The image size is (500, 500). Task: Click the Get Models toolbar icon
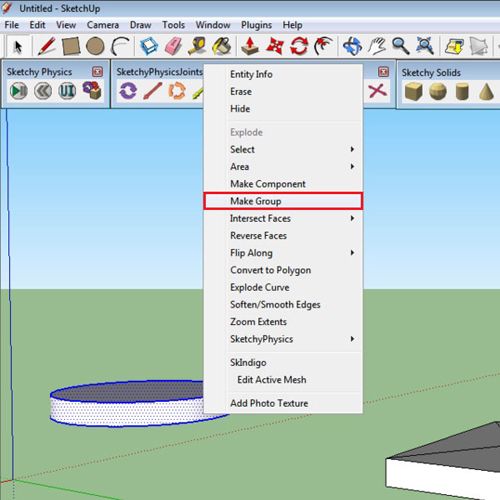tap(454, 46)
